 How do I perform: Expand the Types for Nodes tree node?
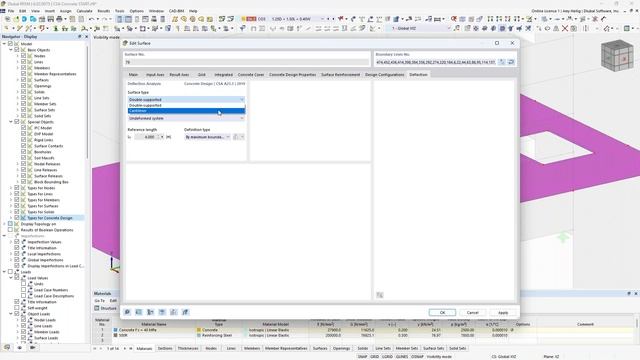pos(11,188)
